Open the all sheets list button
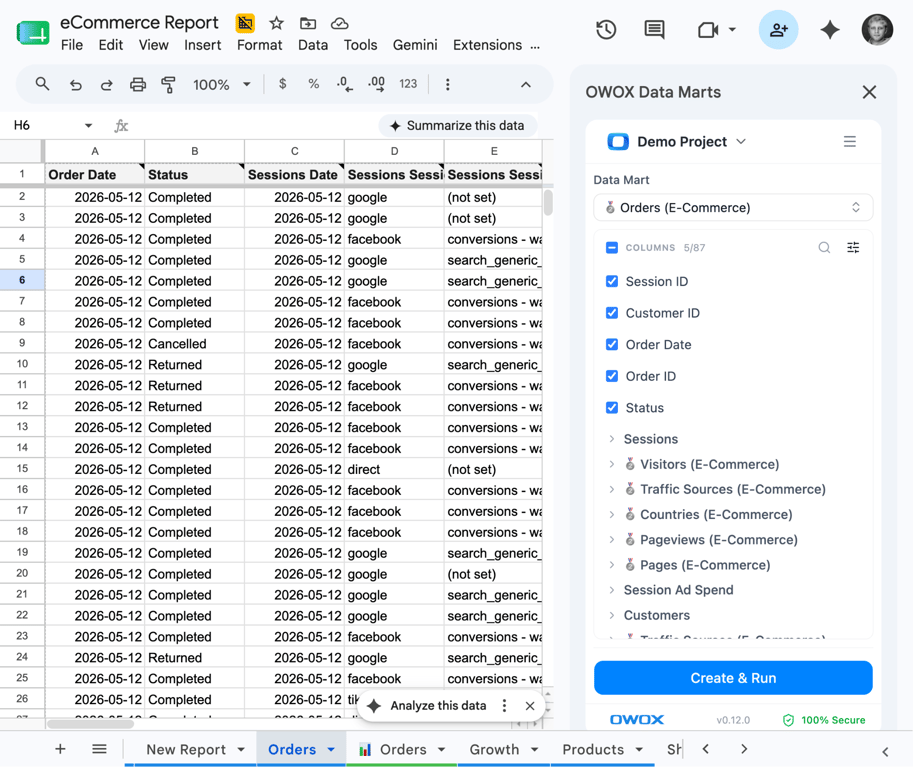913x768 pixels. click(x=99, y=749)
